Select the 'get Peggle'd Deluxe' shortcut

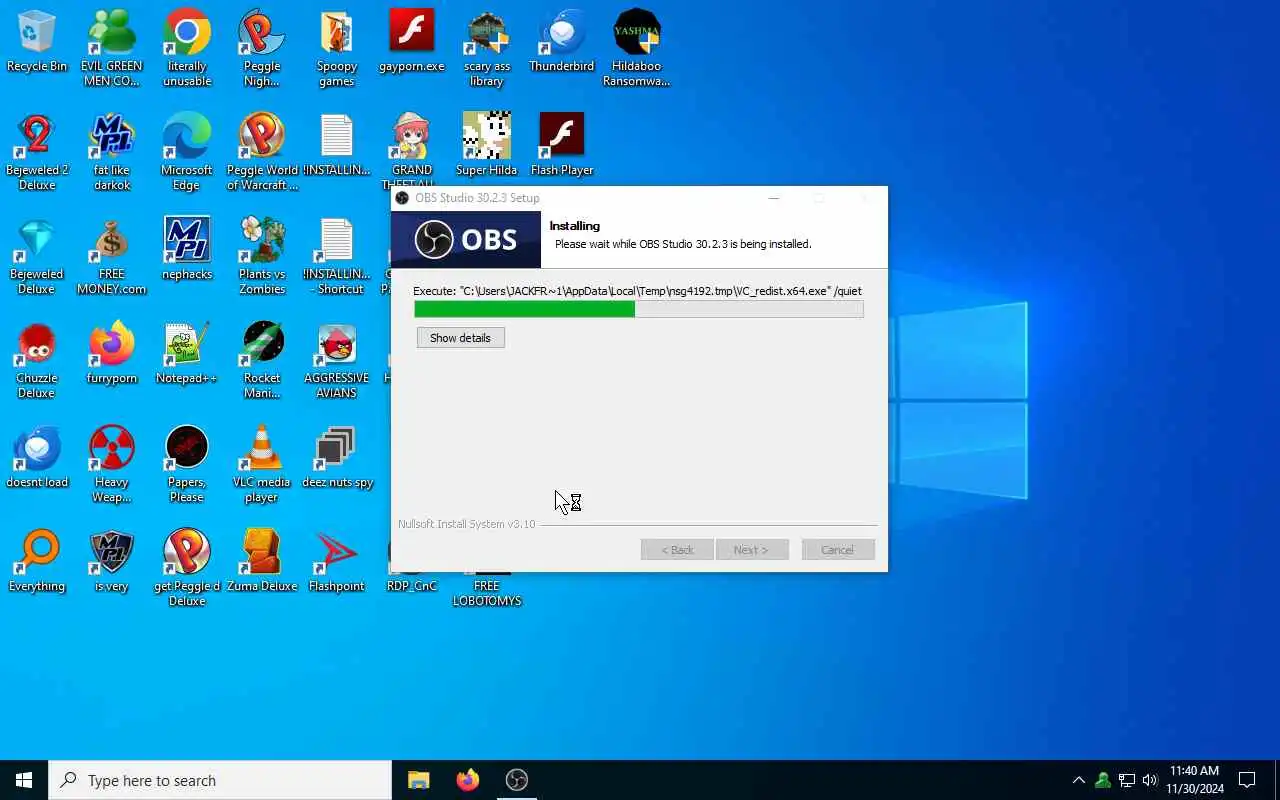187,569
